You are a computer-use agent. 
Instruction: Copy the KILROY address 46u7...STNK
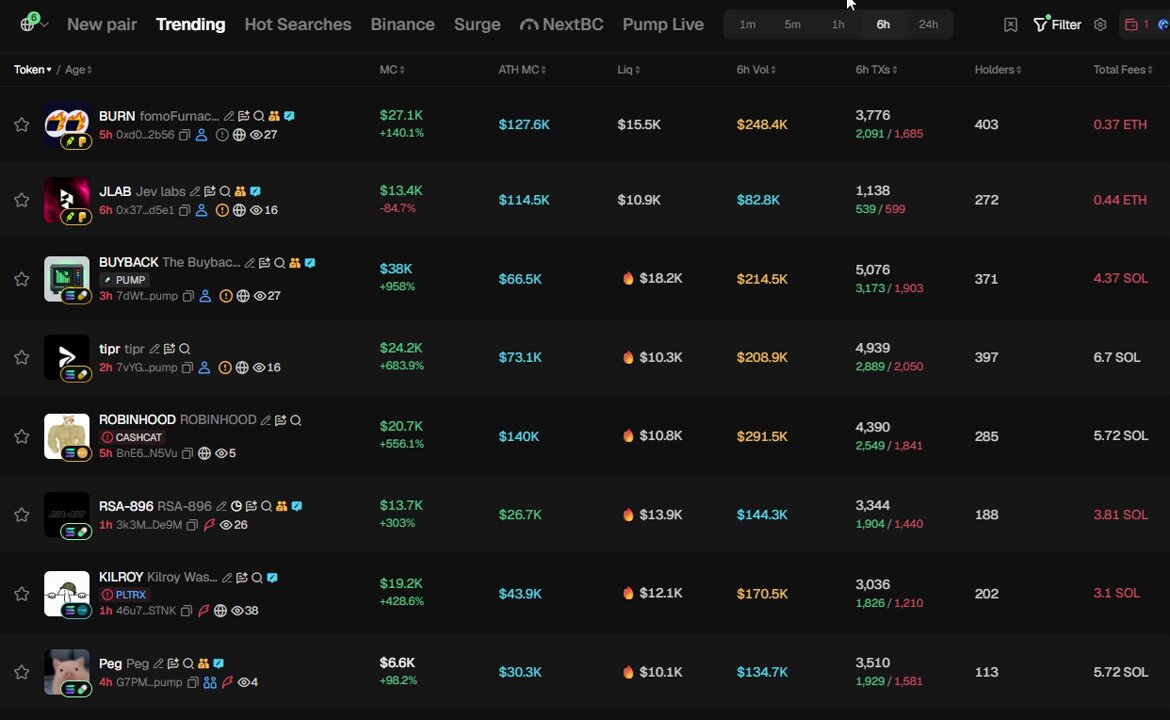pyautogui.click(x=187, y=611)
